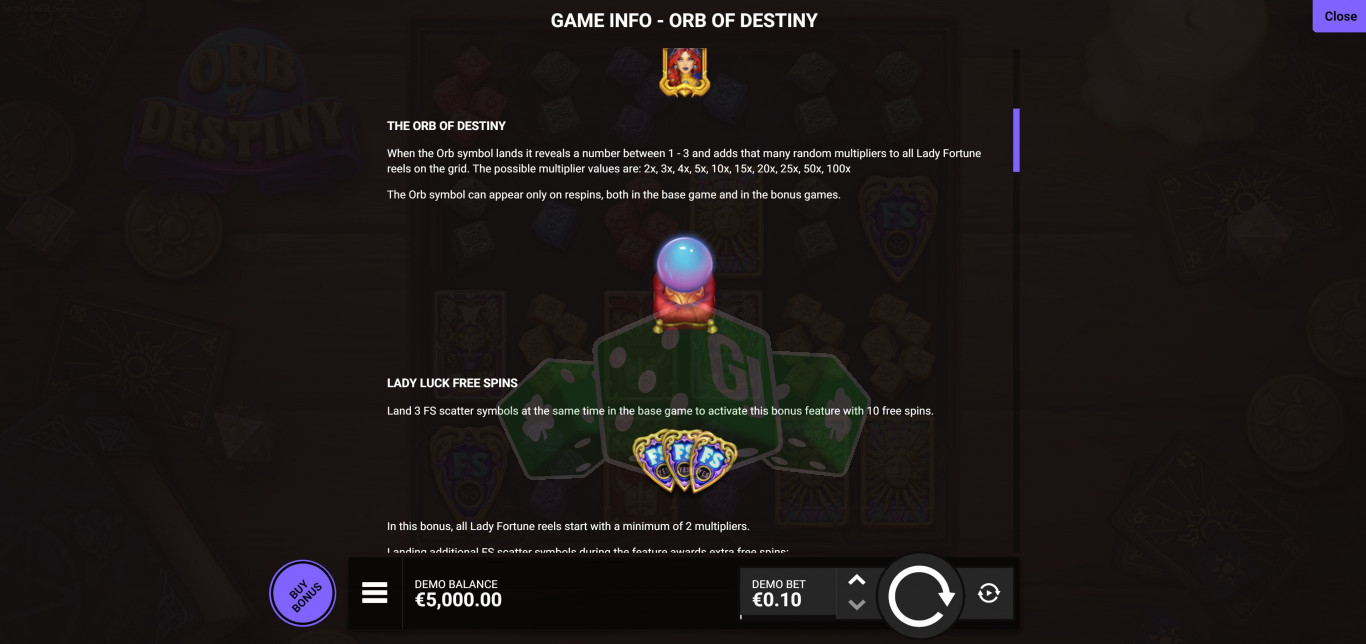
Task: Click the Lady Luck Free Spins heading
Action: (x=452, y=383)
